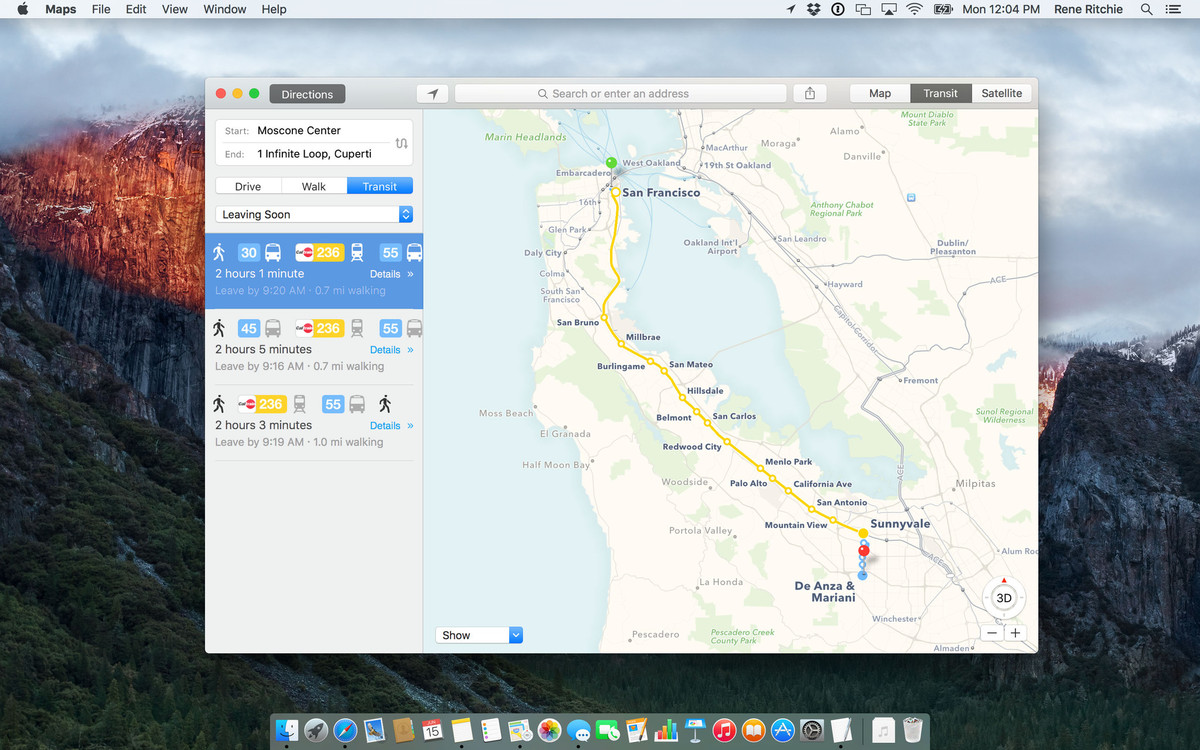Click the Wi-Fi status icon
The image size is (1200, 750).
click(914, 9)
